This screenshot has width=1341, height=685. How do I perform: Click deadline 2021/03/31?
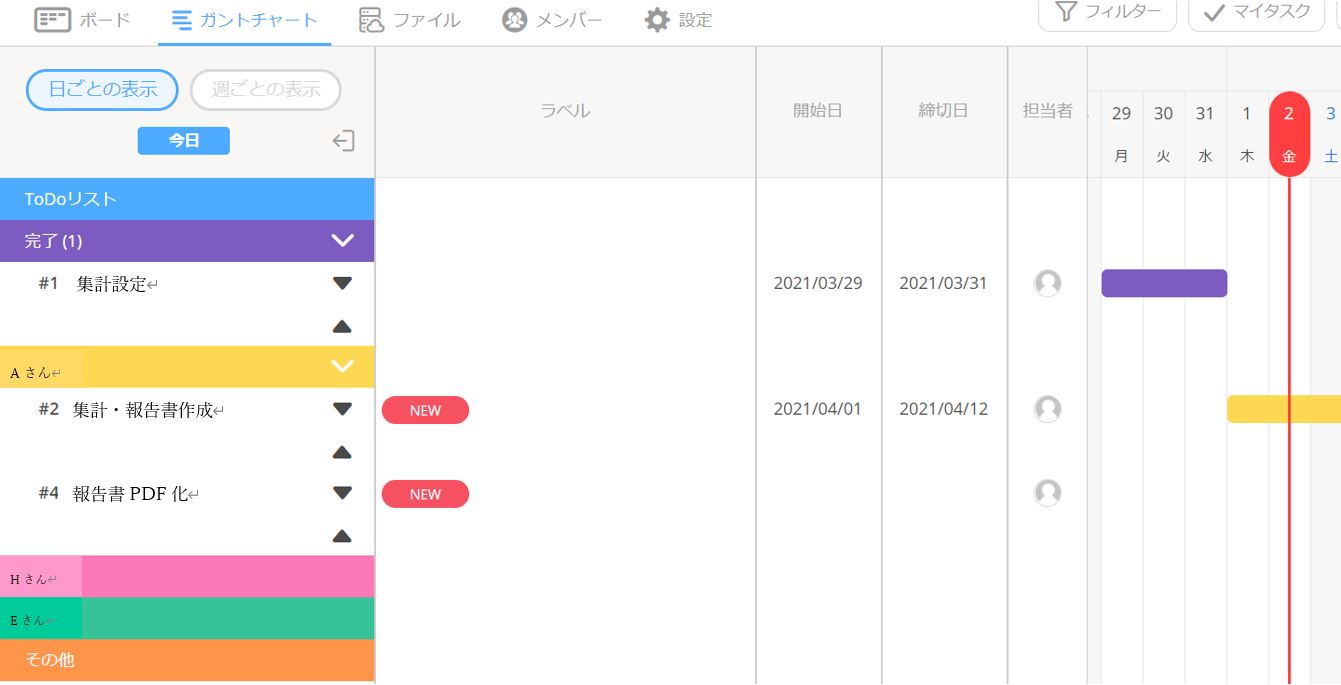[x=943, y=283]
